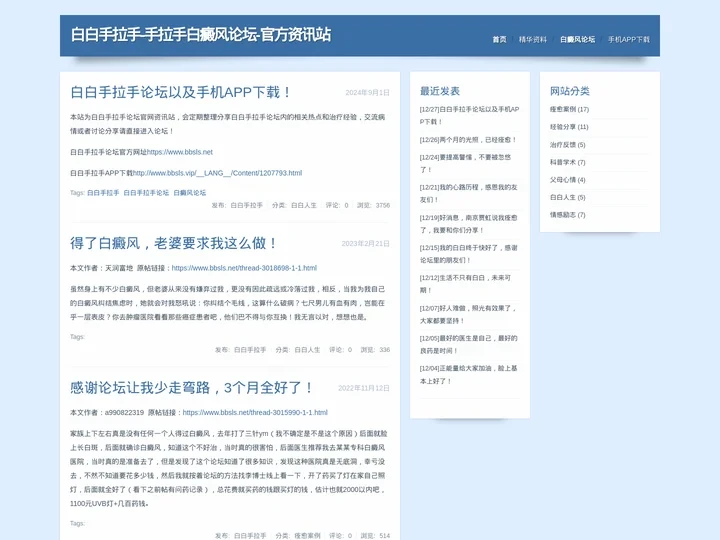Image resolution: width=720 pixels, height=540 pixels.
Task: Open recent post [12/12]生活不只有白白
Action: point(465,284)
